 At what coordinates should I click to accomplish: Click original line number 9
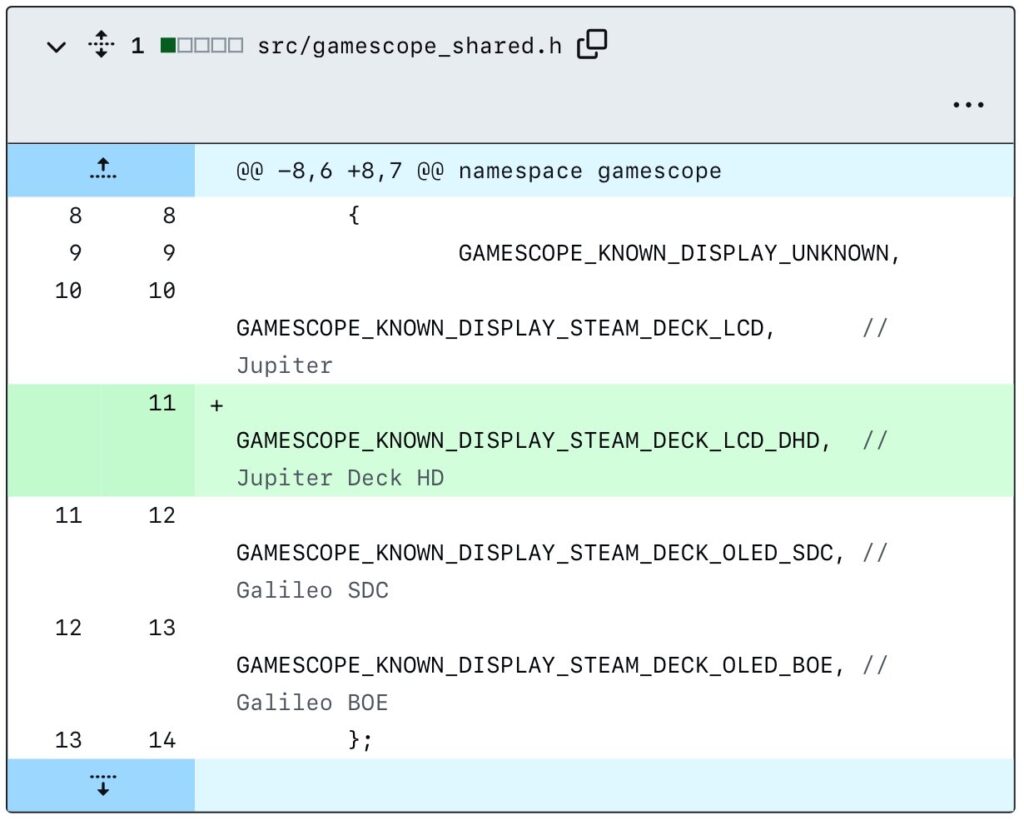(x=75, y=253)
